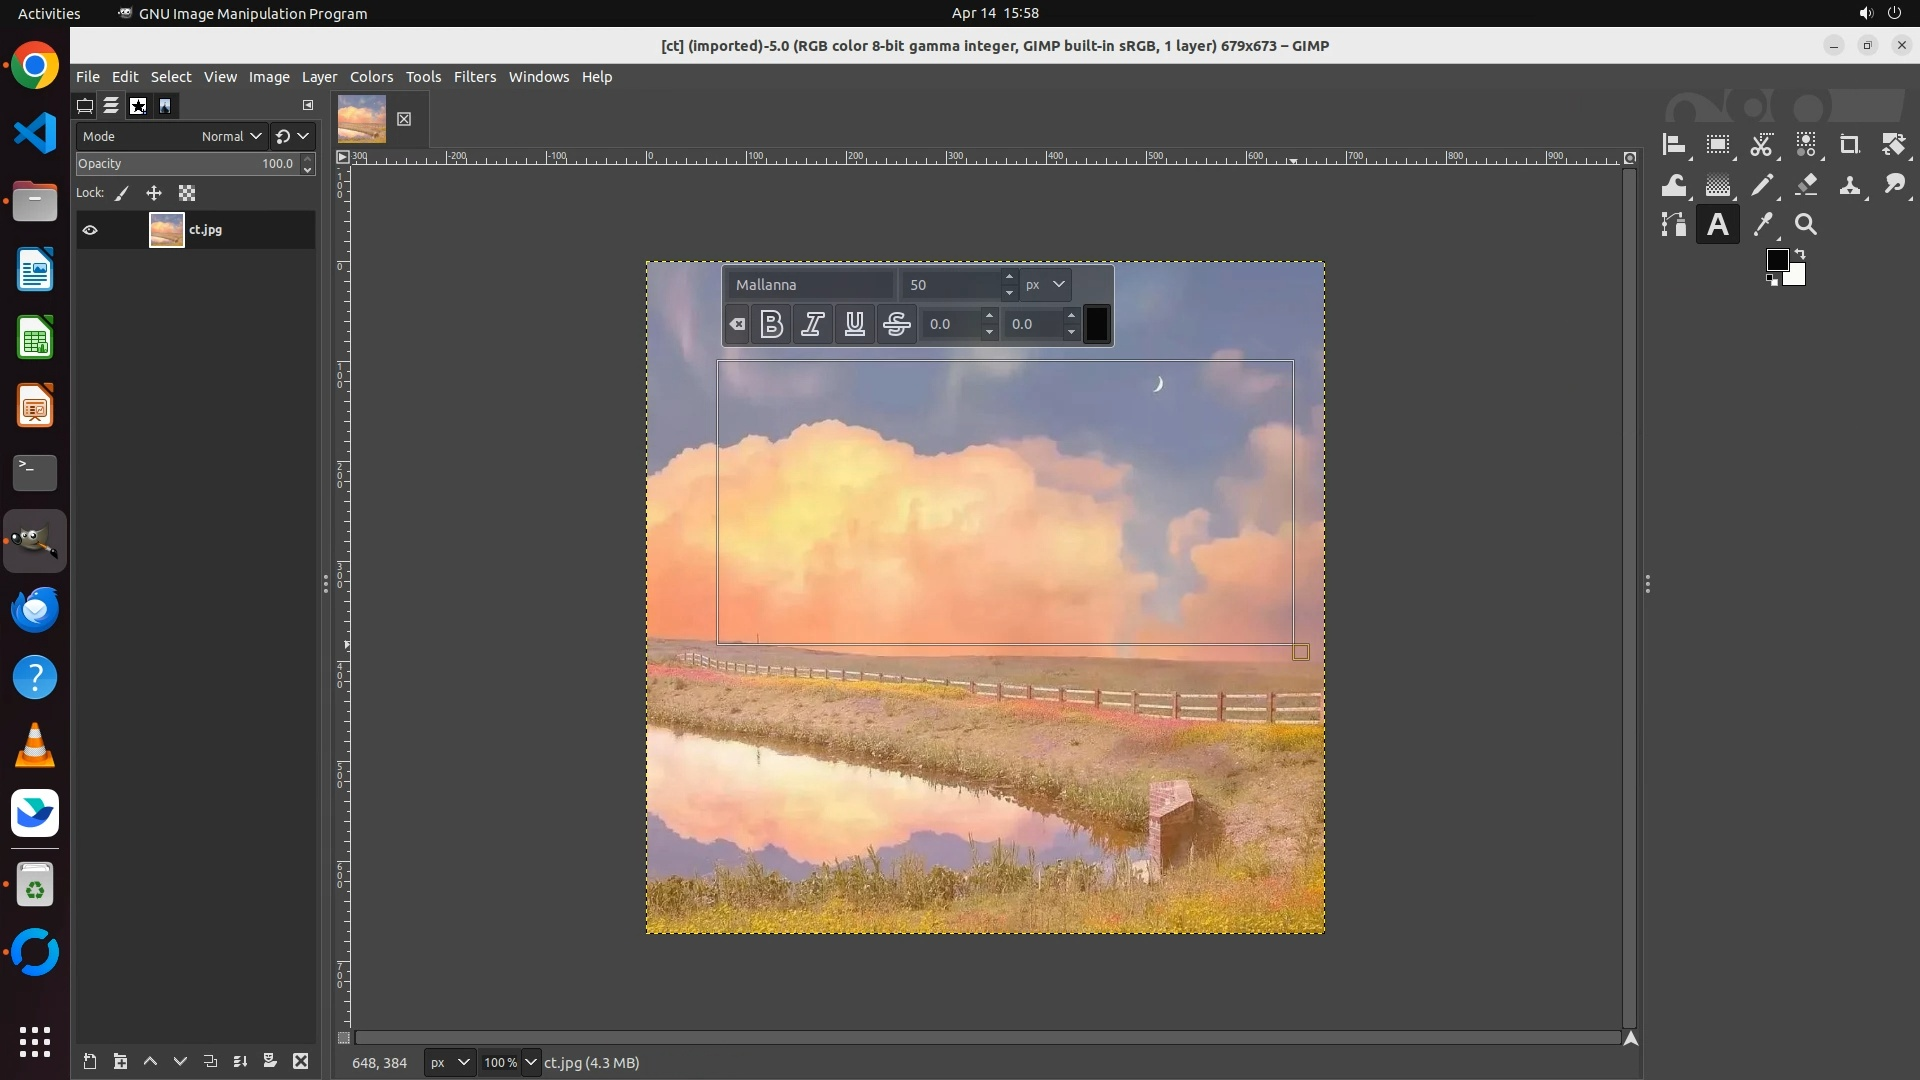Screen dimensions: 1920x1080
Task: Clear text style with the eraser button
Action: (737, 324)
